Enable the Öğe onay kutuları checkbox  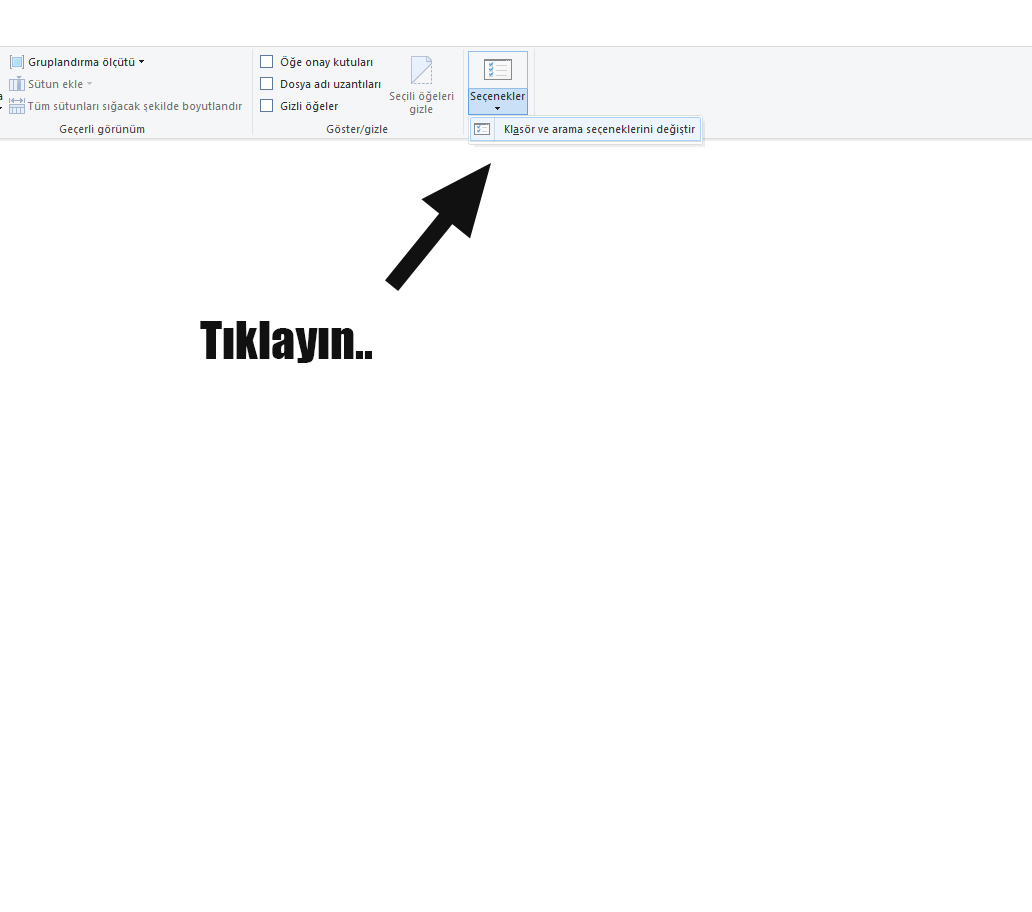[x=267, y=62]
